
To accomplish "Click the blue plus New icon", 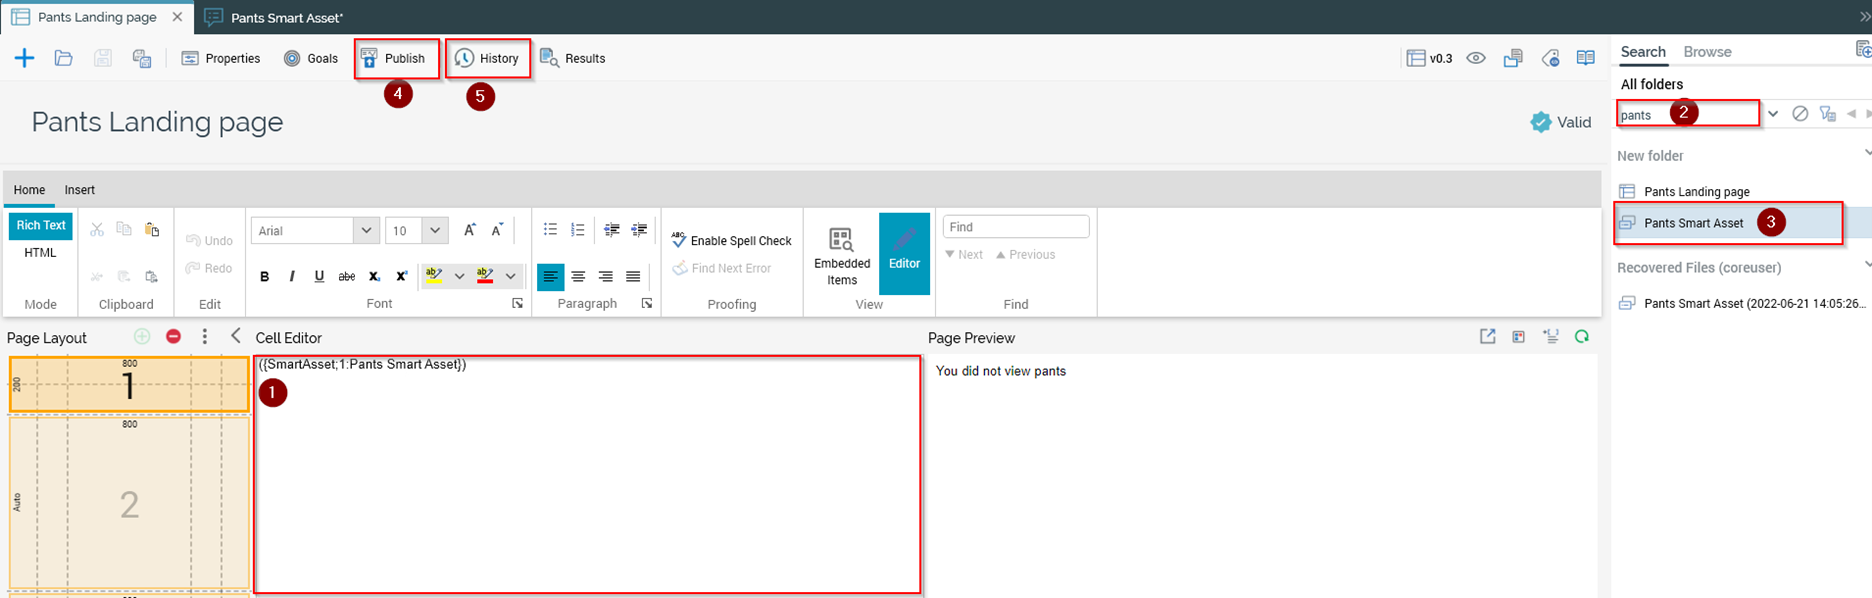I will [24, 58].
